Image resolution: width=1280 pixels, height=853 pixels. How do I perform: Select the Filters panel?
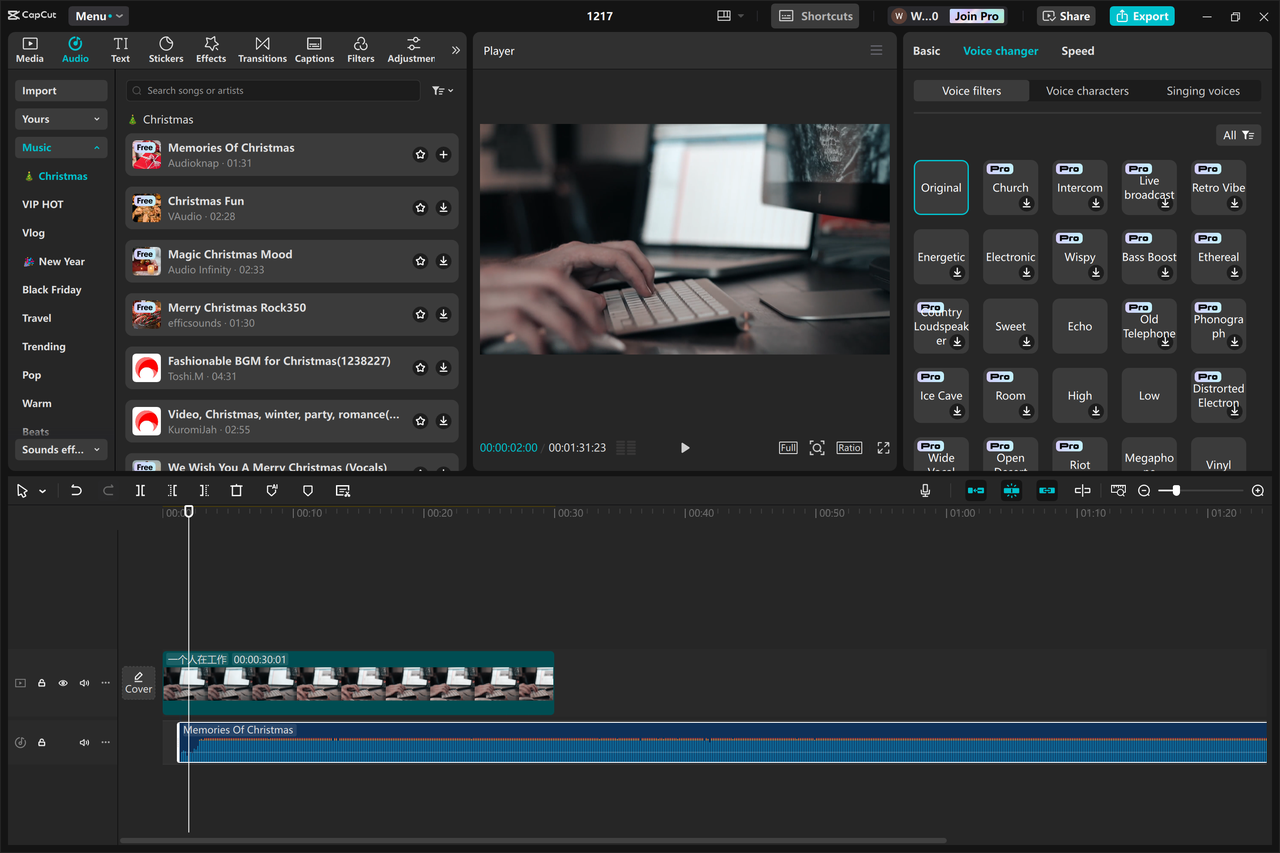pos(360,48)
